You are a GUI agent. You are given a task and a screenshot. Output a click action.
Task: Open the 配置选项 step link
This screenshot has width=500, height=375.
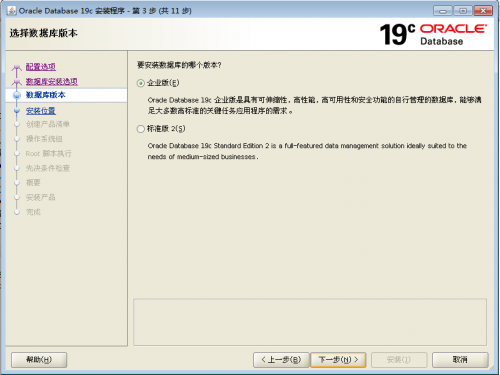pos(41,67)
